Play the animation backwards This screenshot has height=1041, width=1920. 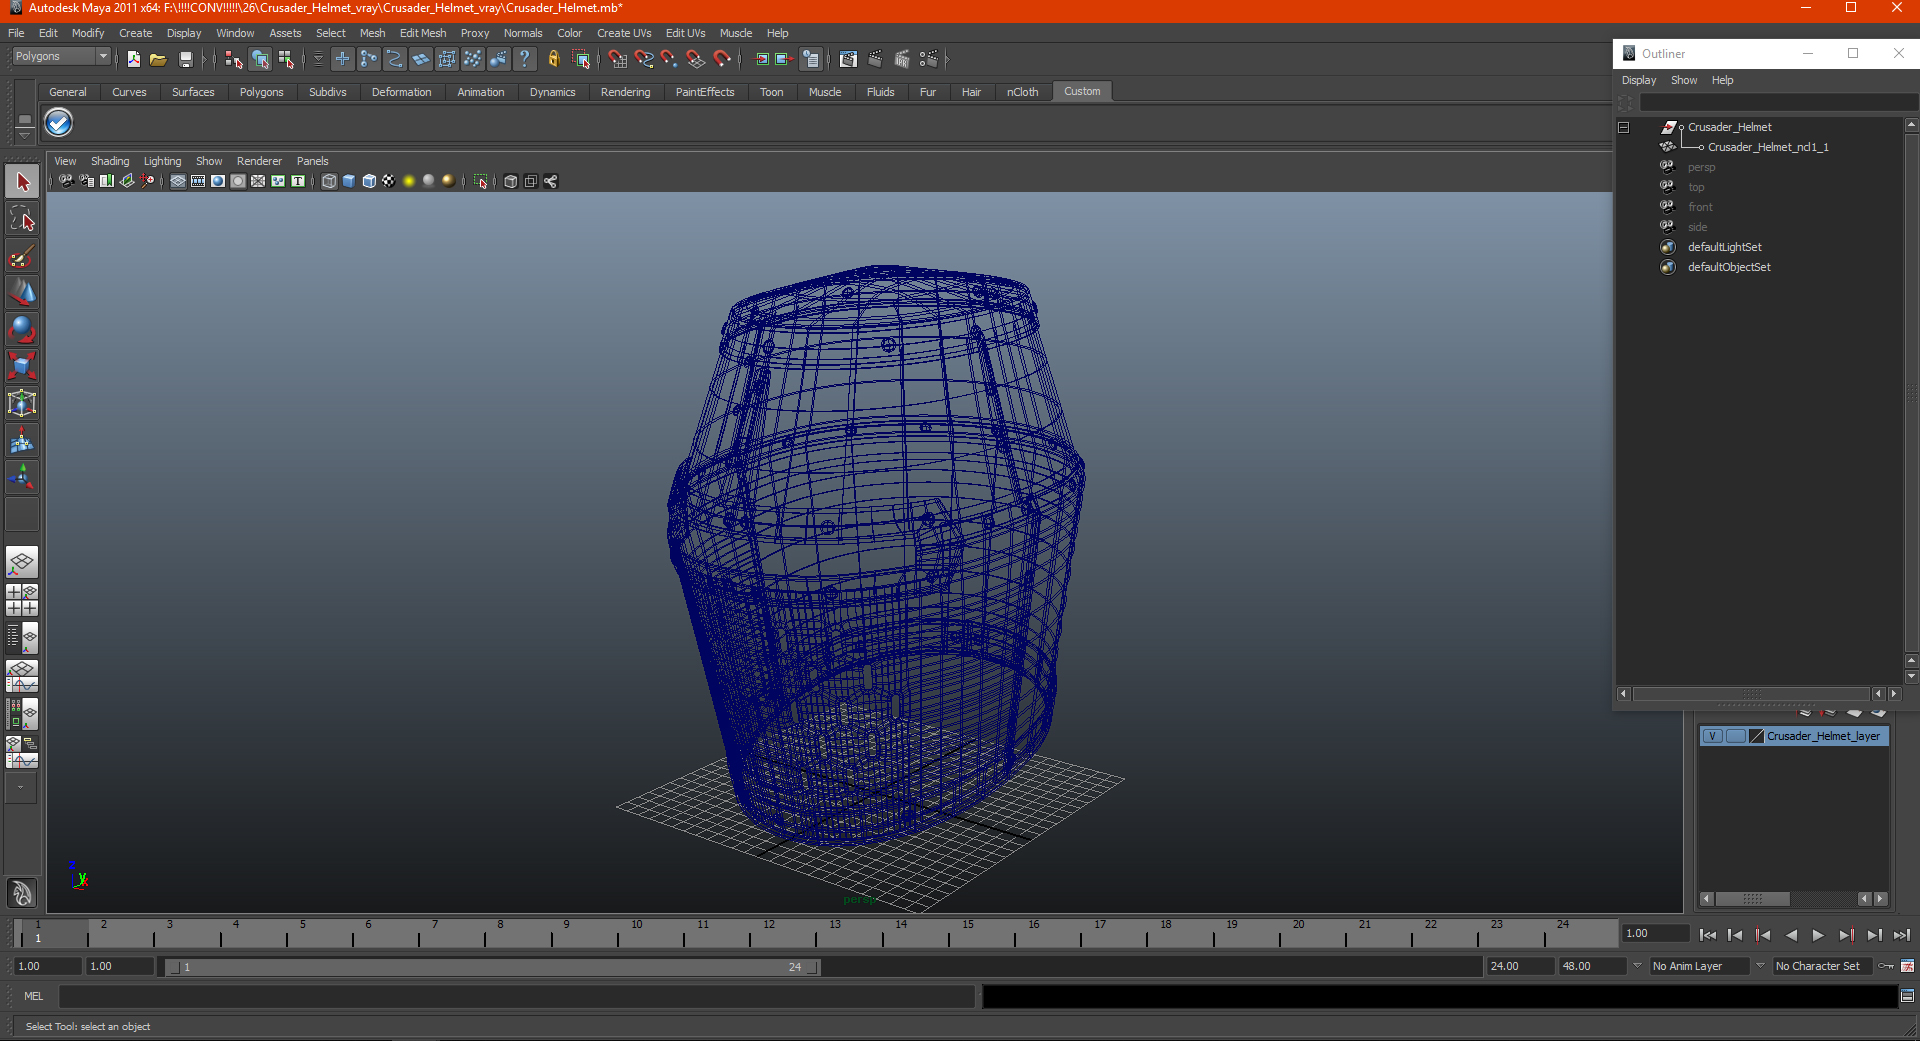pos(1791,935)
